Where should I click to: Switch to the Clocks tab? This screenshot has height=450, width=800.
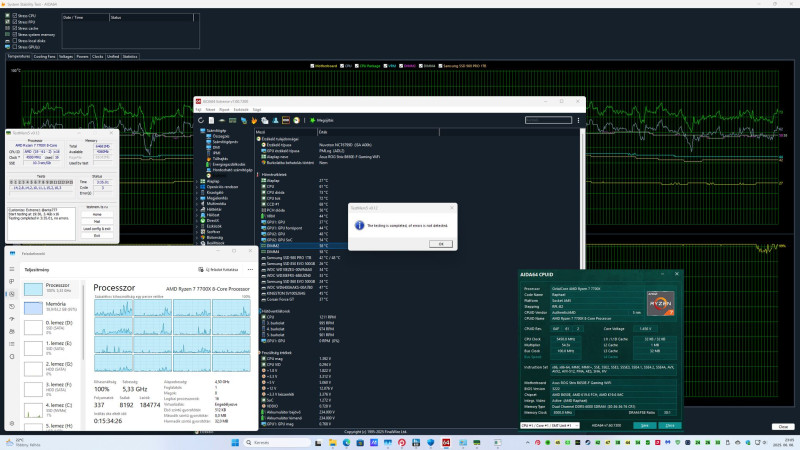pyautogui.click(x=98, y=57)
